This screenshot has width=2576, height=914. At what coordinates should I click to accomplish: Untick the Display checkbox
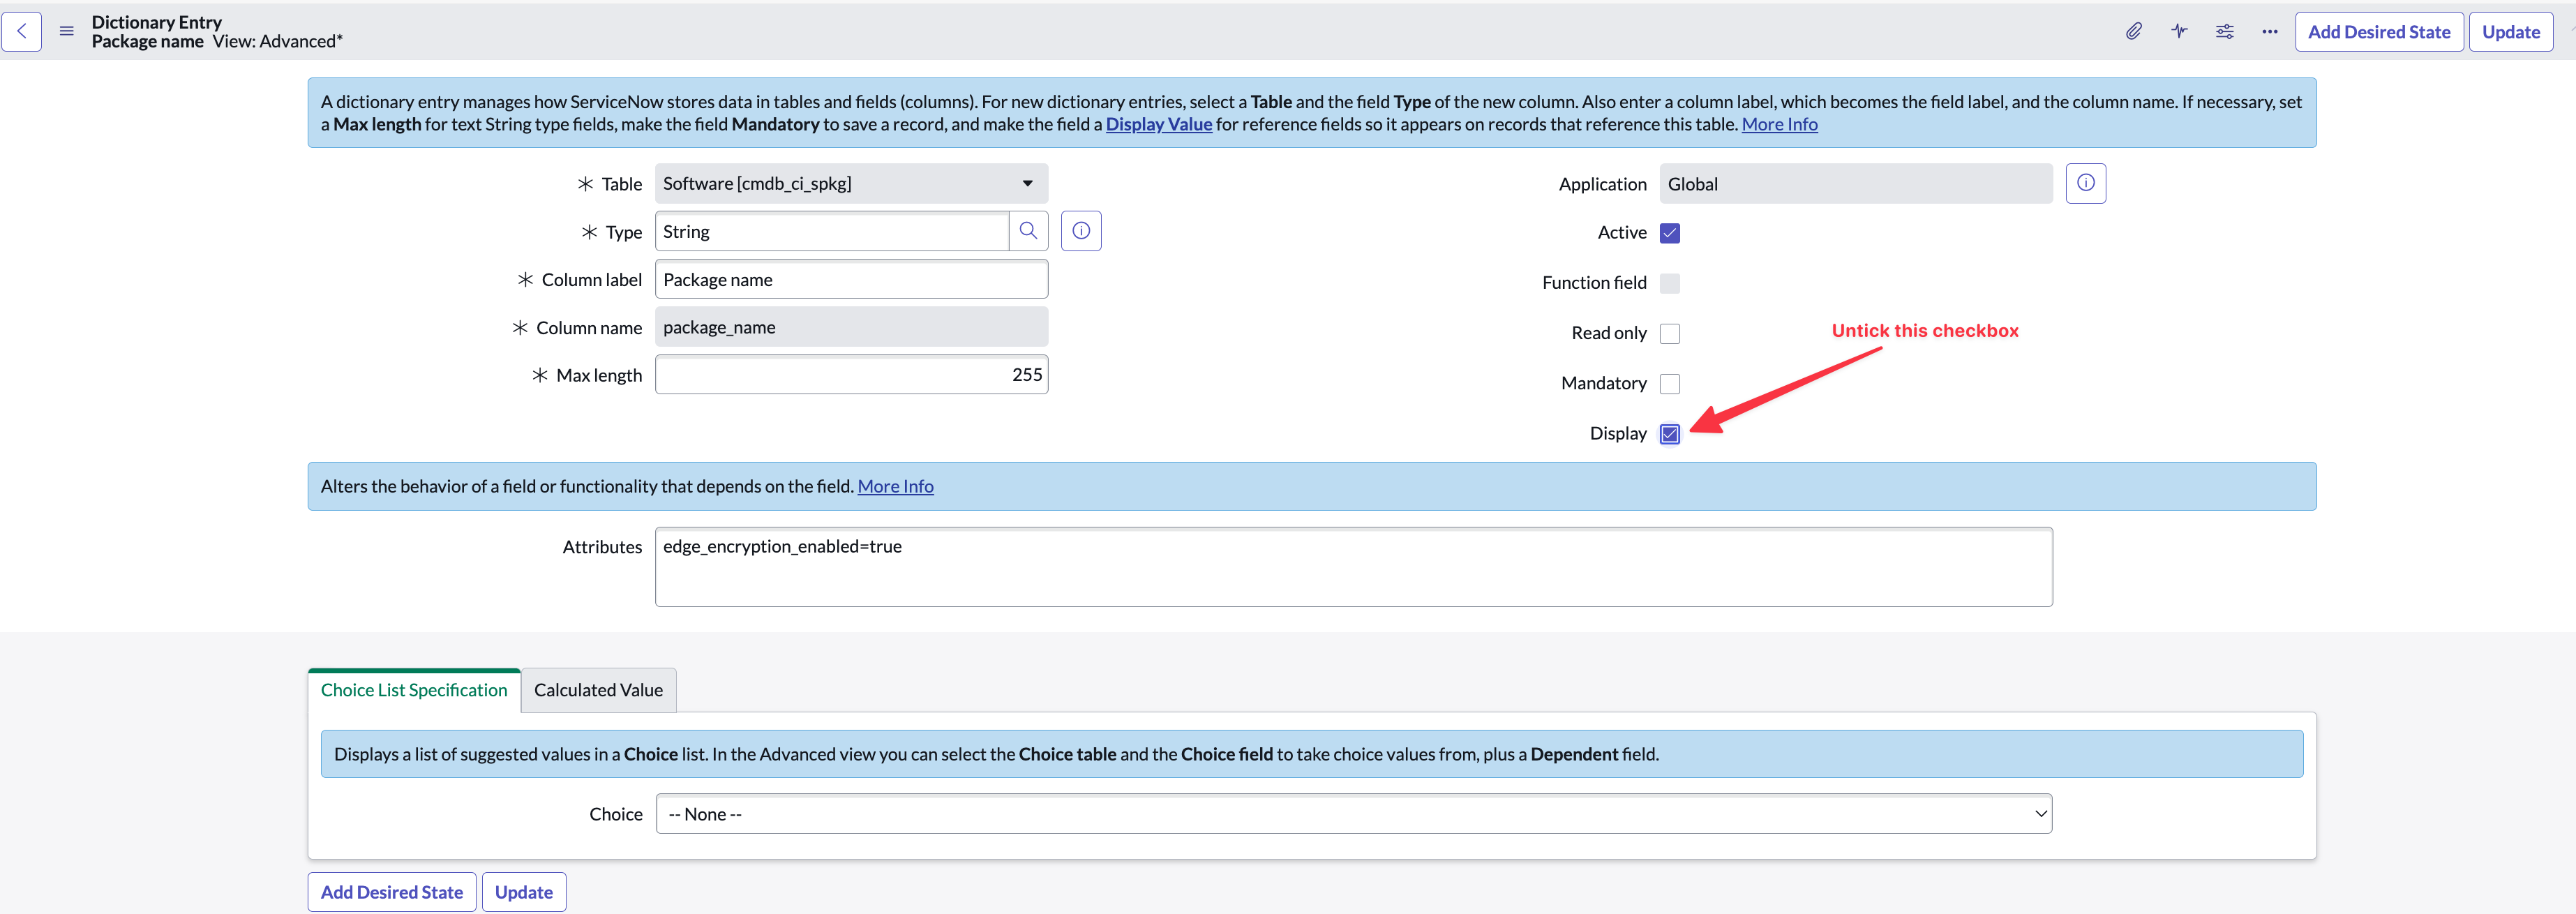1669,433
